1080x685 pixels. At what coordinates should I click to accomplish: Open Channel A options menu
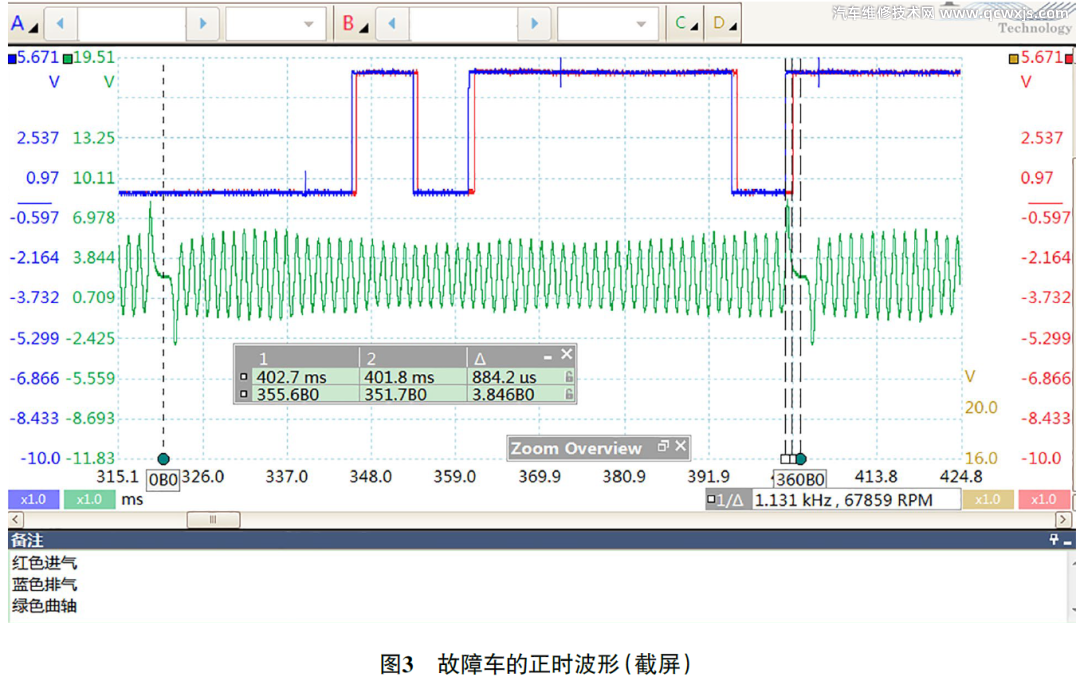pyautogui.click(x=18, y=22)
